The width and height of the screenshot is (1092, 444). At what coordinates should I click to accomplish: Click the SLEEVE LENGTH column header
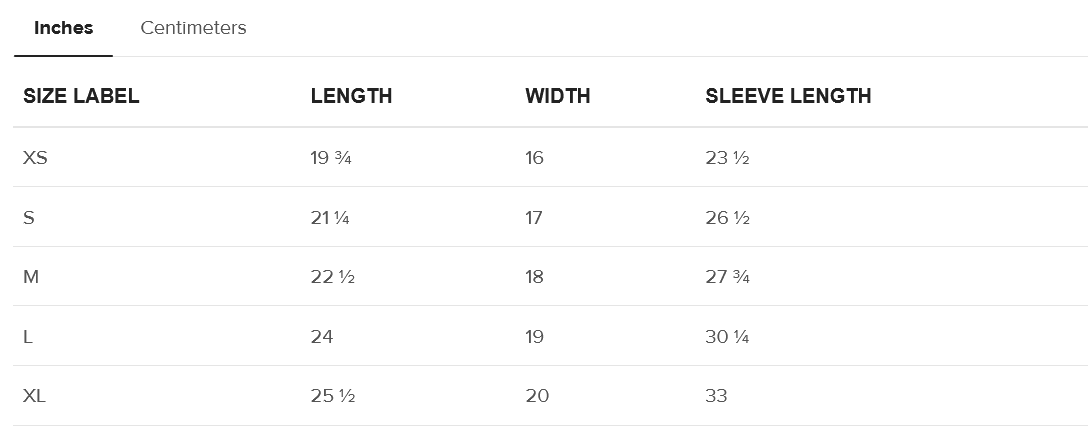click(788, 96)
